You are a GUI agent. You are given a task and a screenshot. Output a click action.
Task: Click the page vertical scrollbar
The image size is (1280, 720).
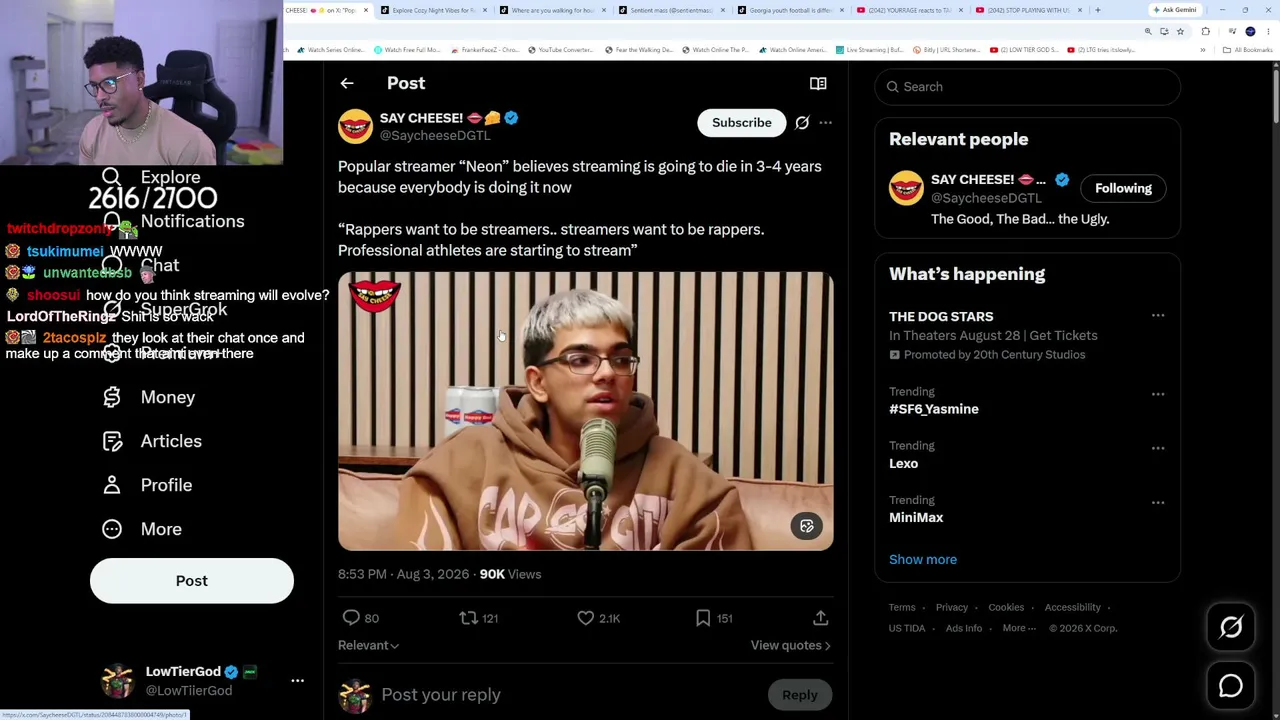tap(1275, 390)
